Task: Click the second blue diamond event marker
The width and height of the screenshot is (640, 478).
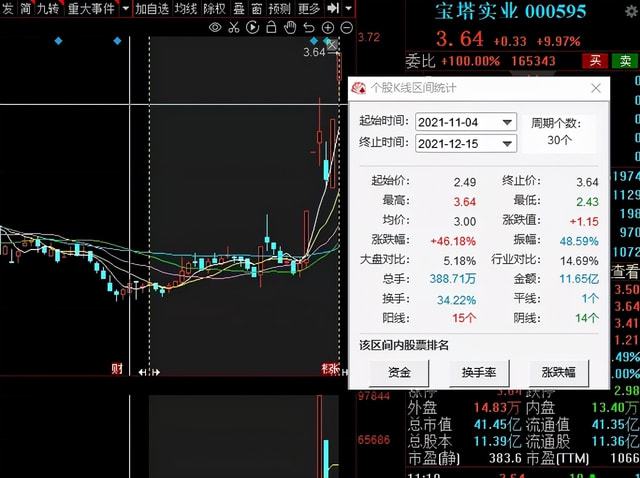Action: 118,41
